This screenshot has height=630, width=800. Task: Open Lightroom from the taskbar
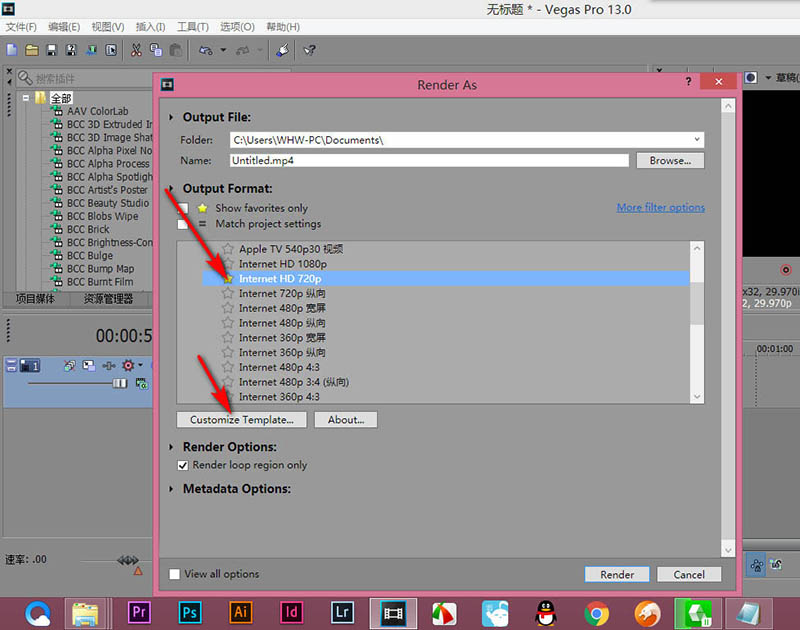click(x=342, y=612)
